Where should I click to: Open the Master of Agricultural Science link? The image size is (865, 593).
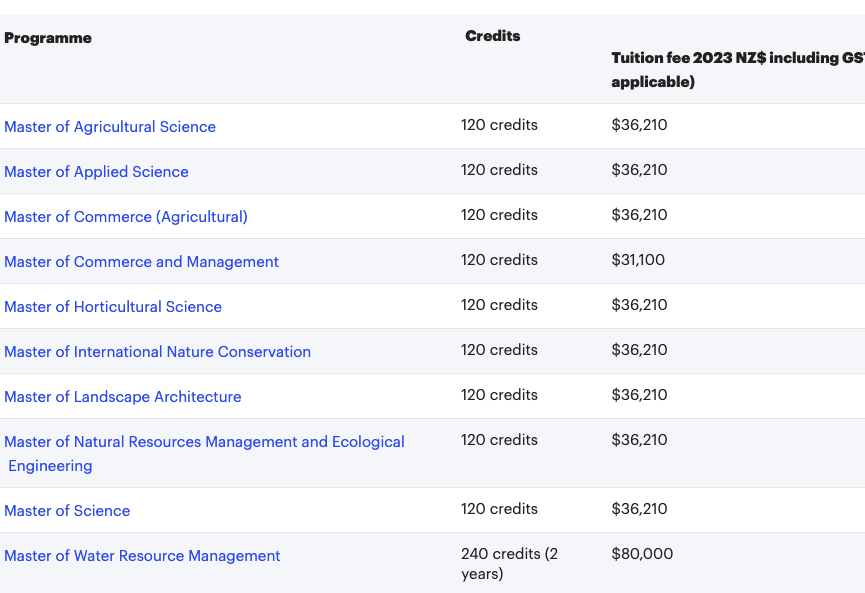(x=110, y=127)
